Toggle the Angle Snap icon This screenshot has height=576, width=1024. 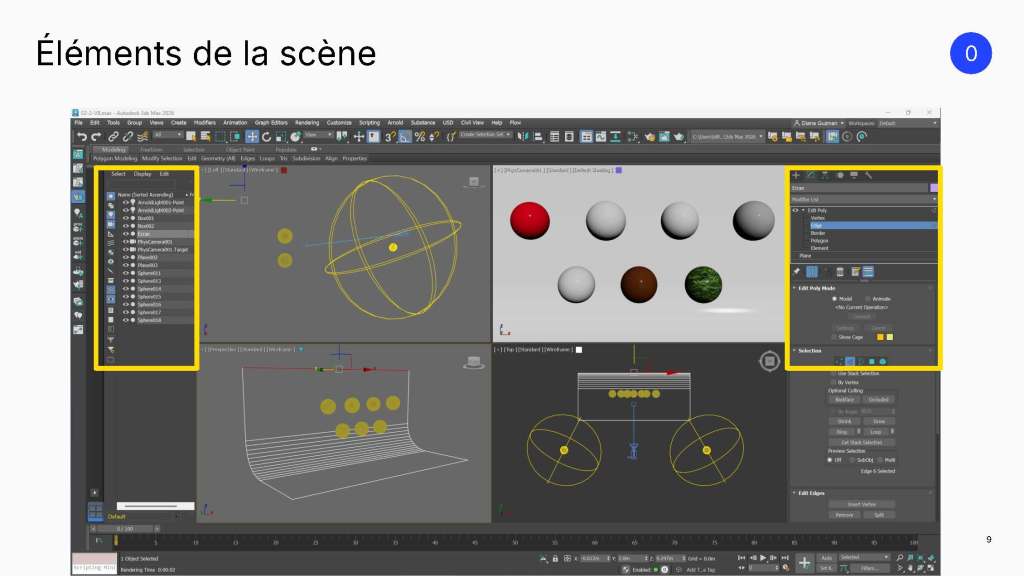406,136
